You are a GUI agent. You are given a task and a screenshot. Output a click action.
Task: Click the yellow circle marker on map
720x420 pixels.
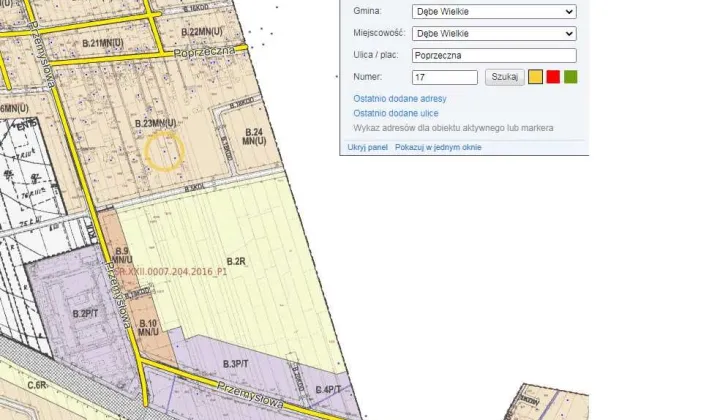[164, 151]
